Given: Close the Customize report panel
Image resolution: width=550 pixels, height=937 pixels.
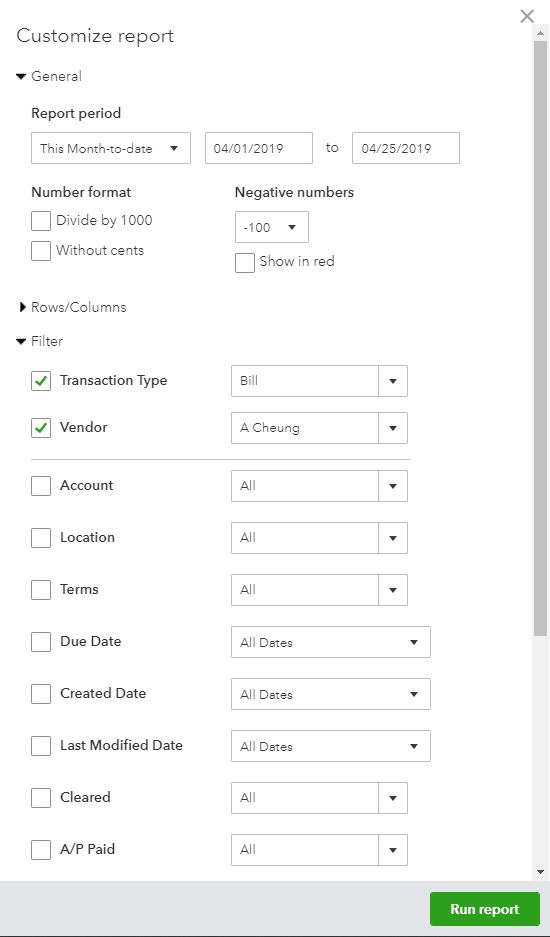Looking at the screenshot, I should point(527,16).
